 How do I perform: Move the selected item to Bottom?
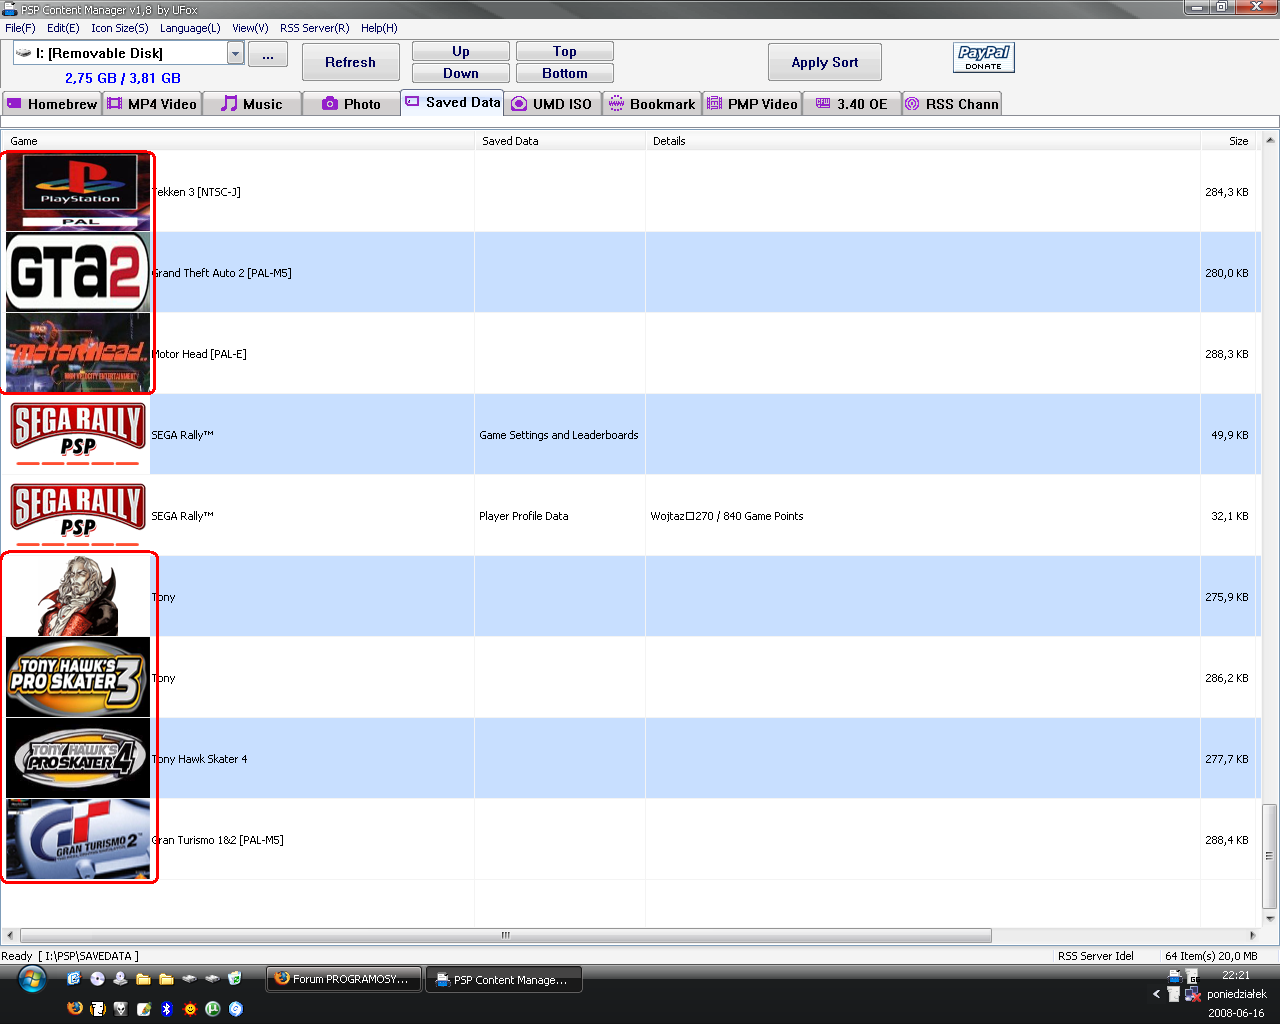click(565, 73)
